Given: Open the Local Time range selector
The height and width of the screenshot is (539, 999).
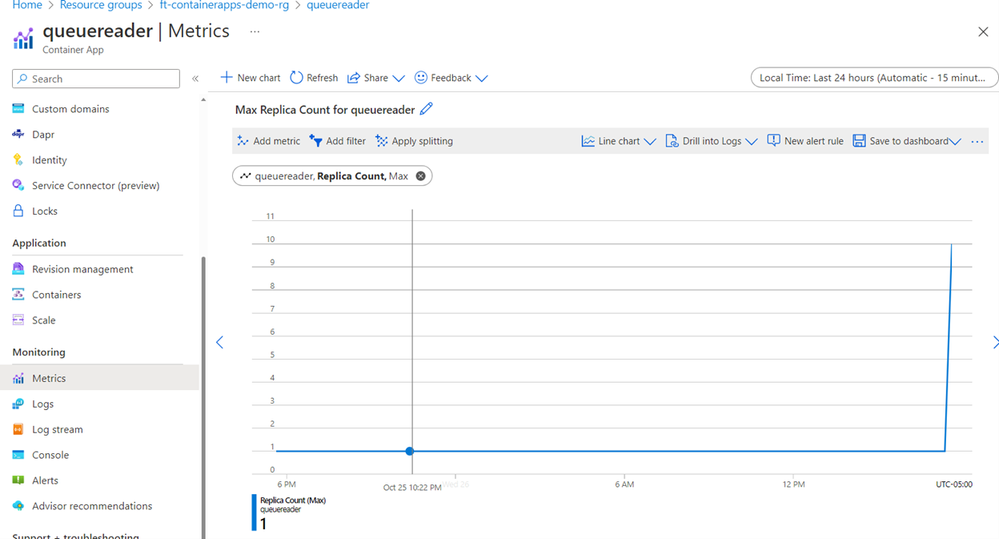Looking at the screenshot, I should [874, 78].
